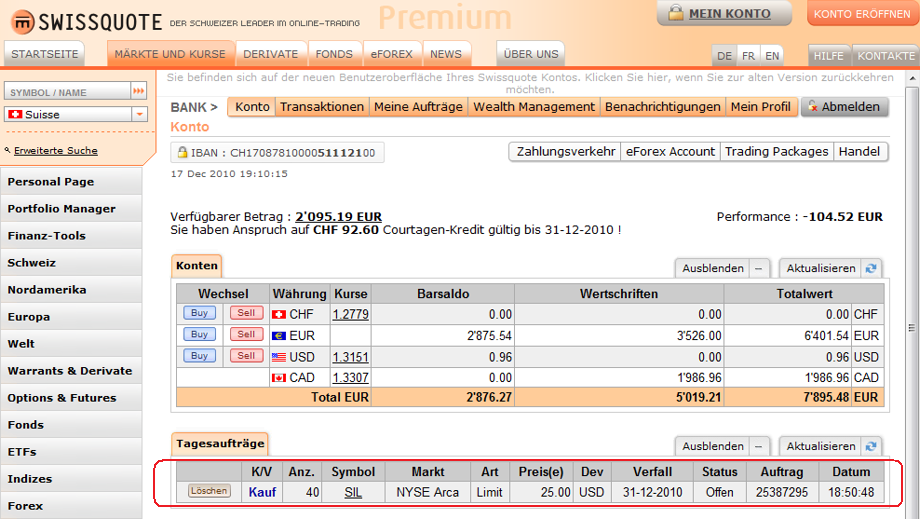The image size is (920, 519).
Task: Click the US flag icon in USD row
Action: tap(279, 357)
